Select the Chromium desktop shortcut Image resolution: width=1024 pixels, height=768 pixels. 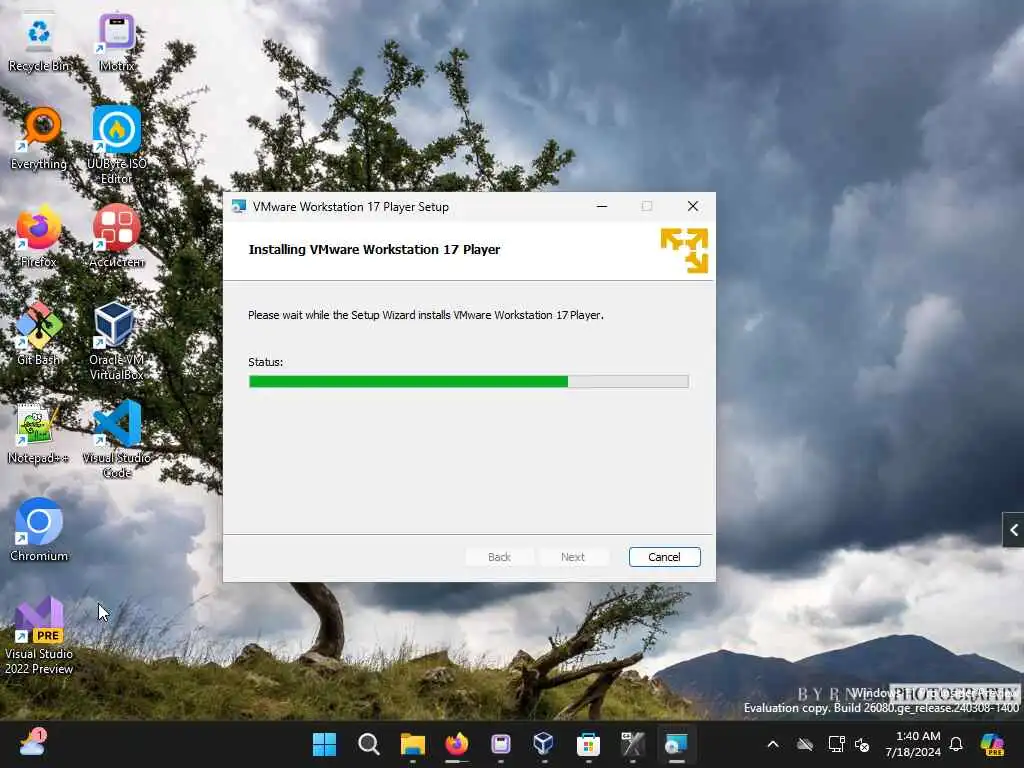(x=39, y=530)
